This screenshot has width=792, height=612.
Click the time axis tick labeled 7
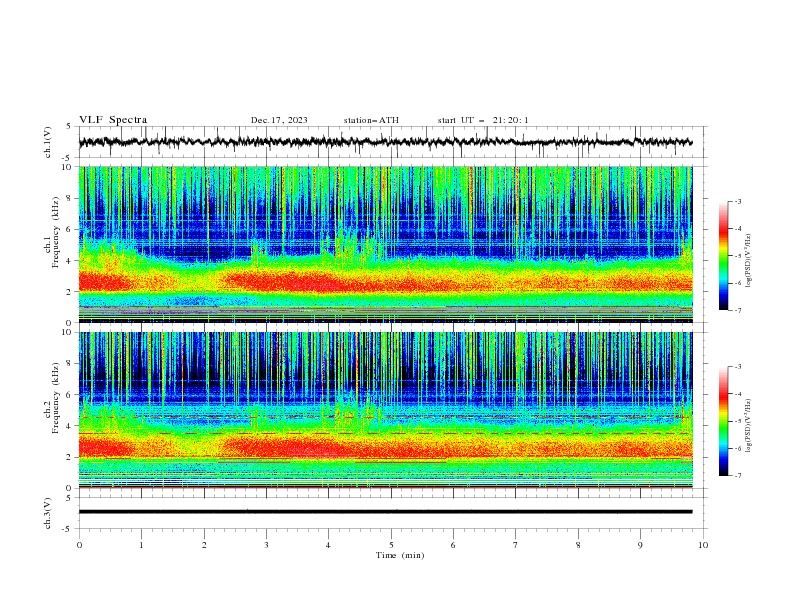pos(515,545)
